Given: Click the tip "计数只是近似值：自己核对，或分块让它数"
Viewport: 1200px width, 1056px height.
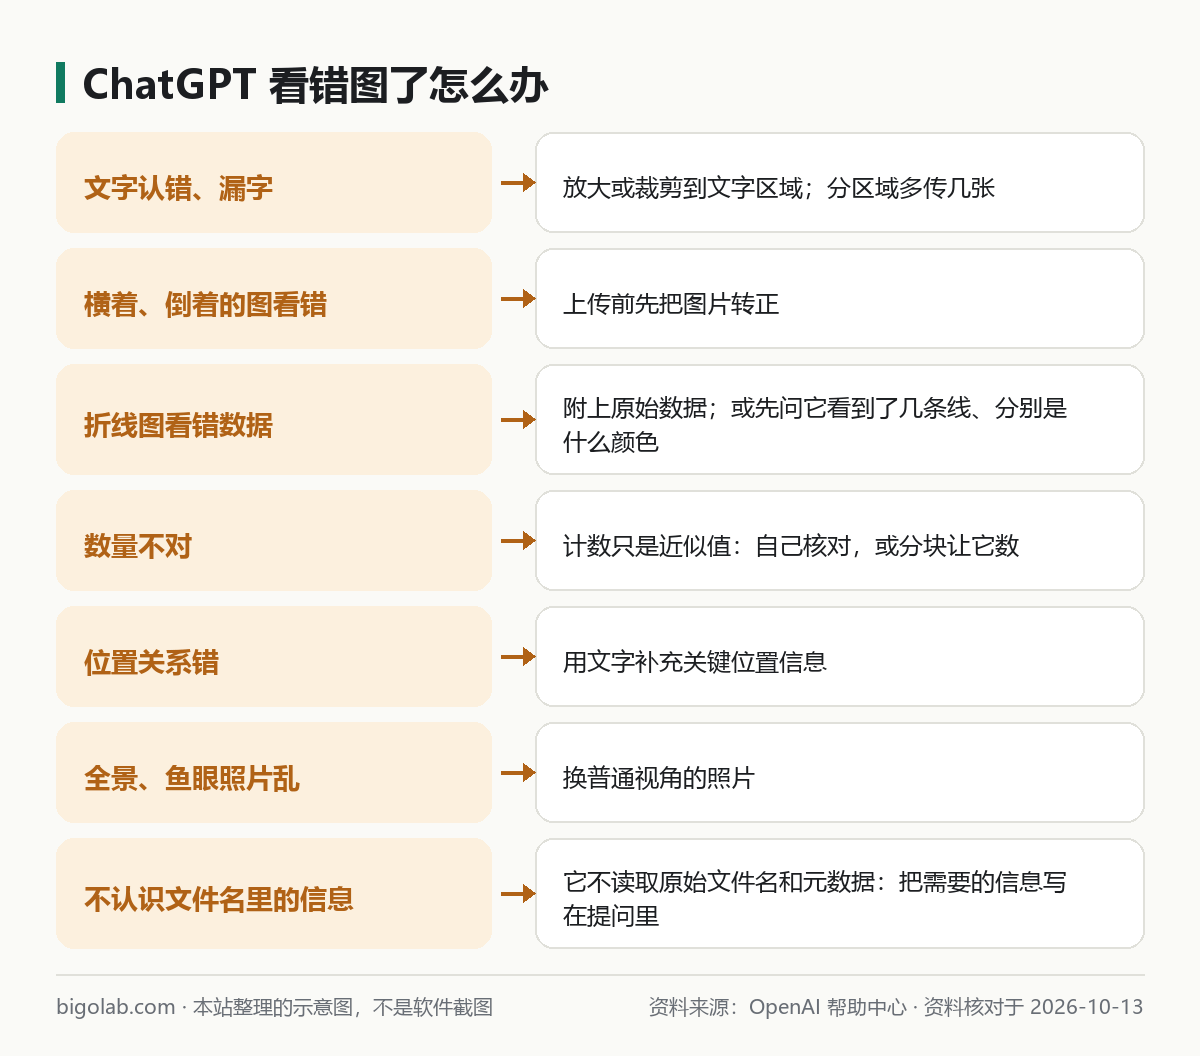Looking at the screenshot, I should (x=840, y=540).
